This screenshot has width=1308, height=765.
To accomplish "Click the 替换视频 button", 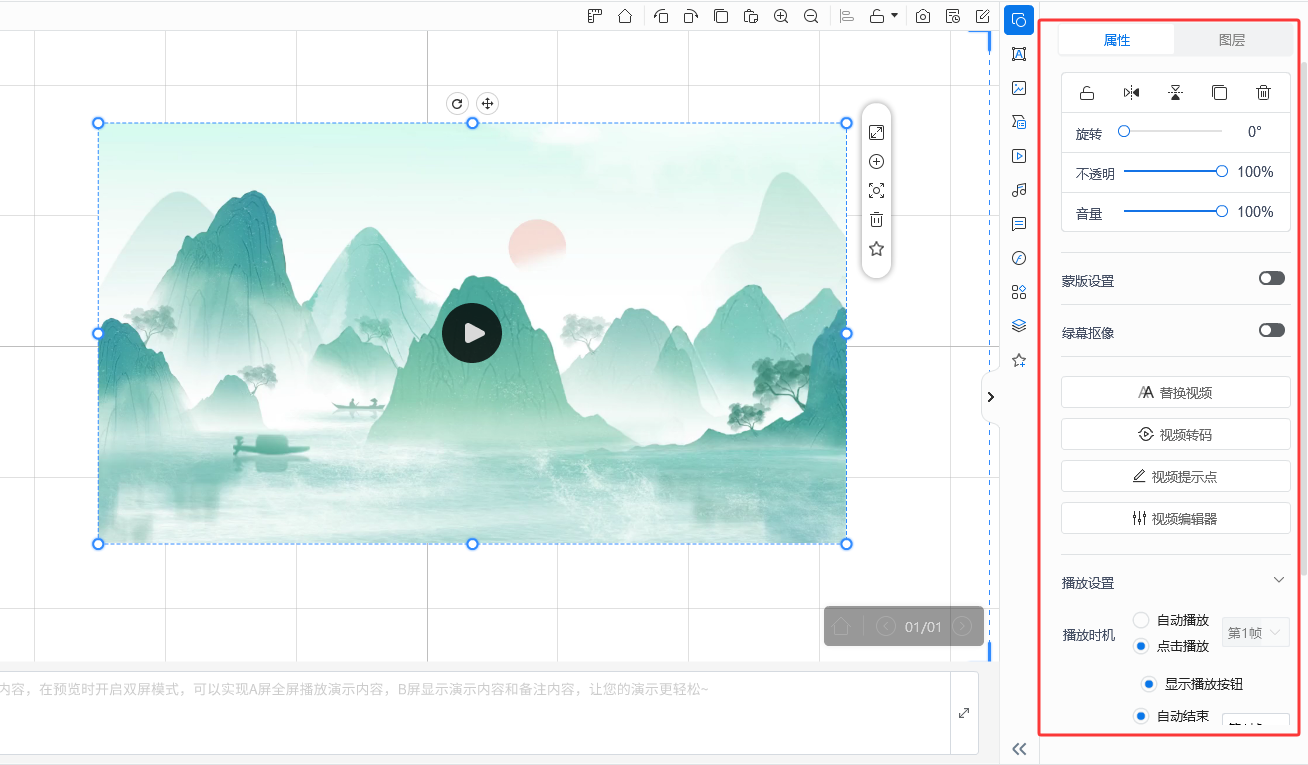I will (1175, 393).
